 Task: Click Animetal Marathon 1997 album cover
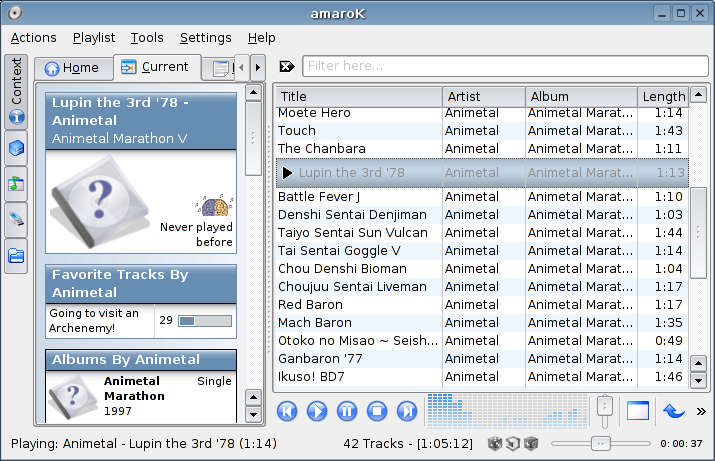(x=73, y=397)
